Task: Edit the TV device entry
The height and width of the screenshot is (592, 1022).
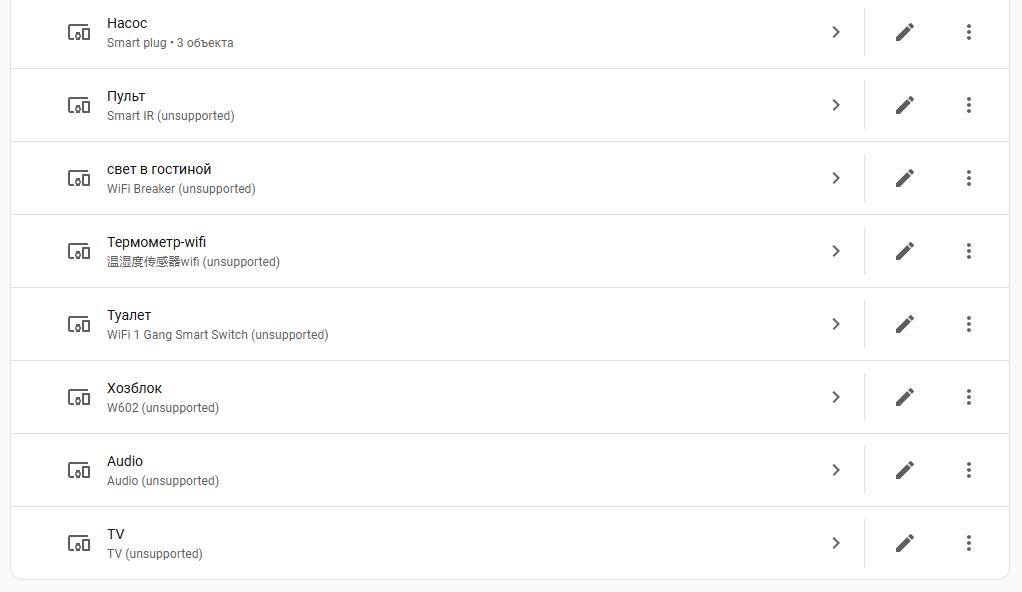Action: pos(905,543)
